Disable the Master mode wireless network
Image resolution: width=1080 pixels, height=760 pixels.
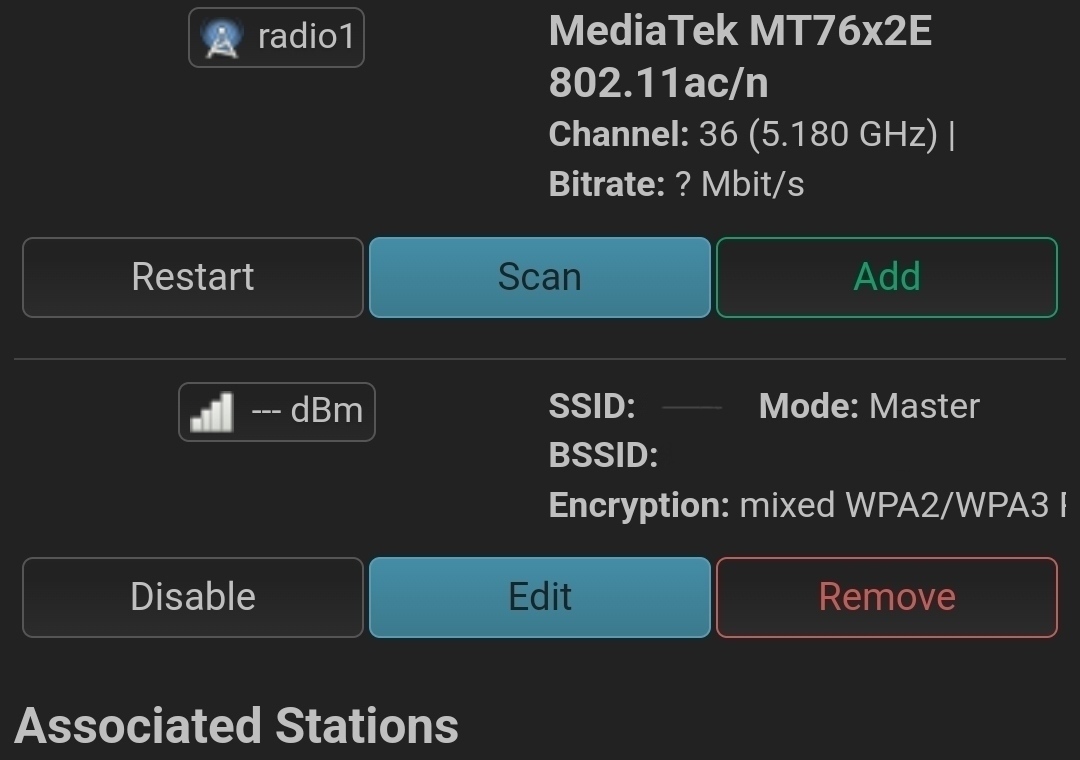[193, 597]
